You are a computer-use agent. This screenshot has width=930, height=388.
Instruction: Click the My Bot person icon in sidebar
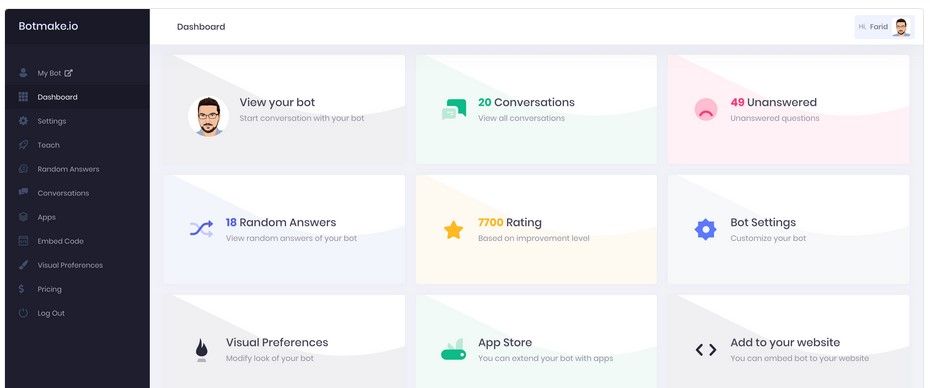coord(23,73)
